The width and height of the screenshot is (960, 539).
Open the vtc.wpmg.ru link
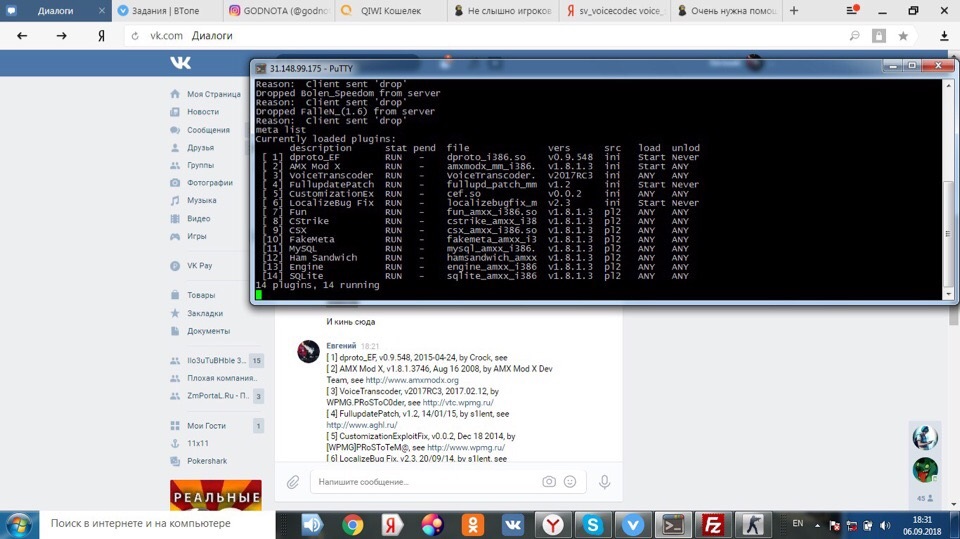click(458, 402)
